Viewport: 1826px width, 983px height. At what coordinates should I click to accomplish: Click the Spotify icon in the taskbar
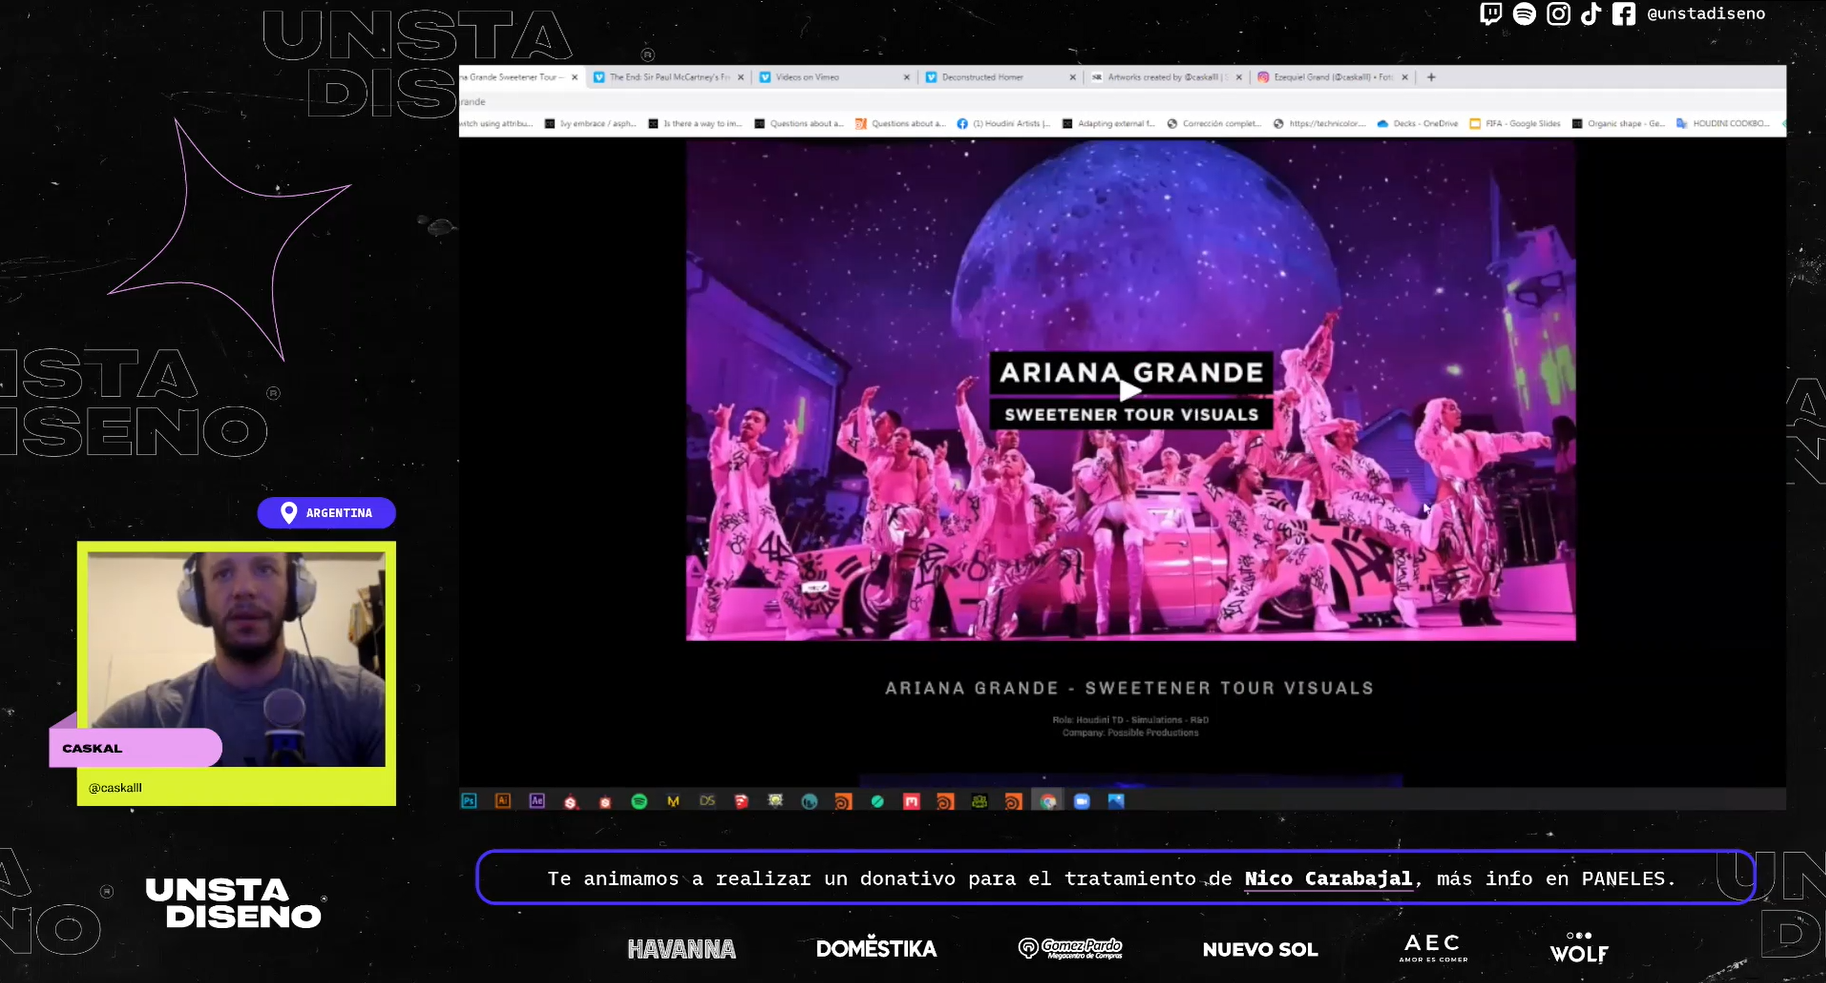[639, 801]
